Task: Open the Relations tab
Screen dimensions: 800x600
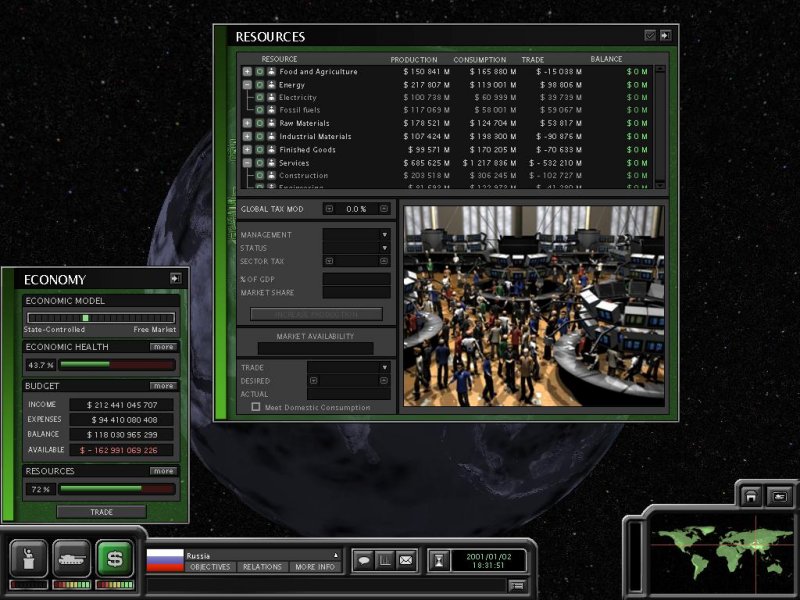Action: coord(262,567)
